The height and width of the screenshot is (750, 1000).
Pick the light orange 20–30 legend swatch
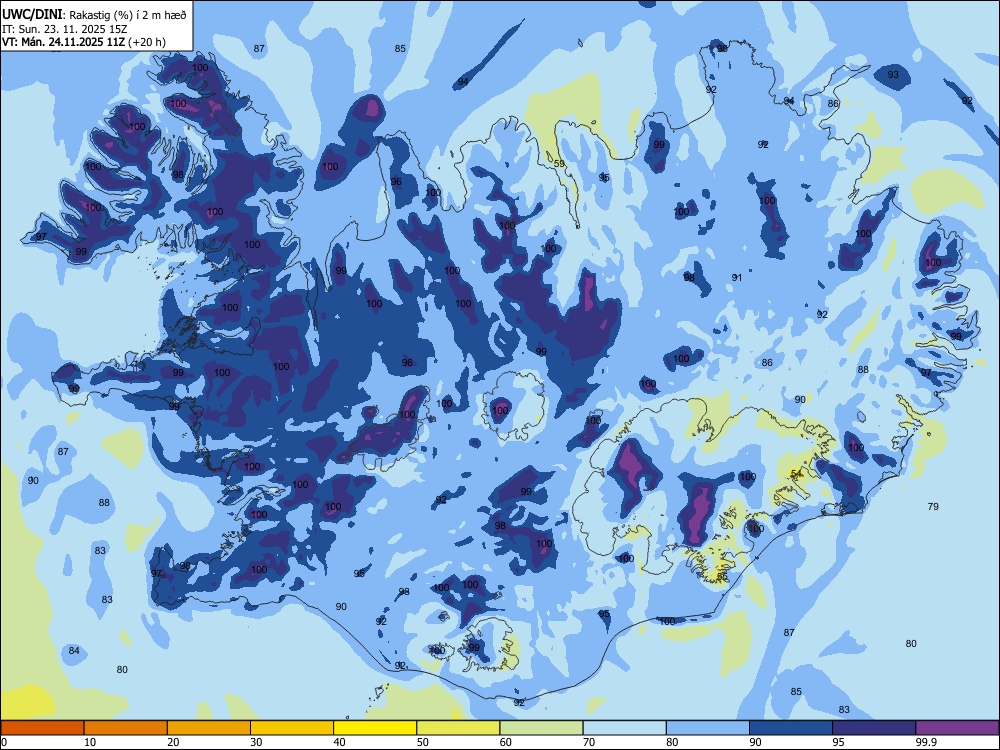point(209,728)
